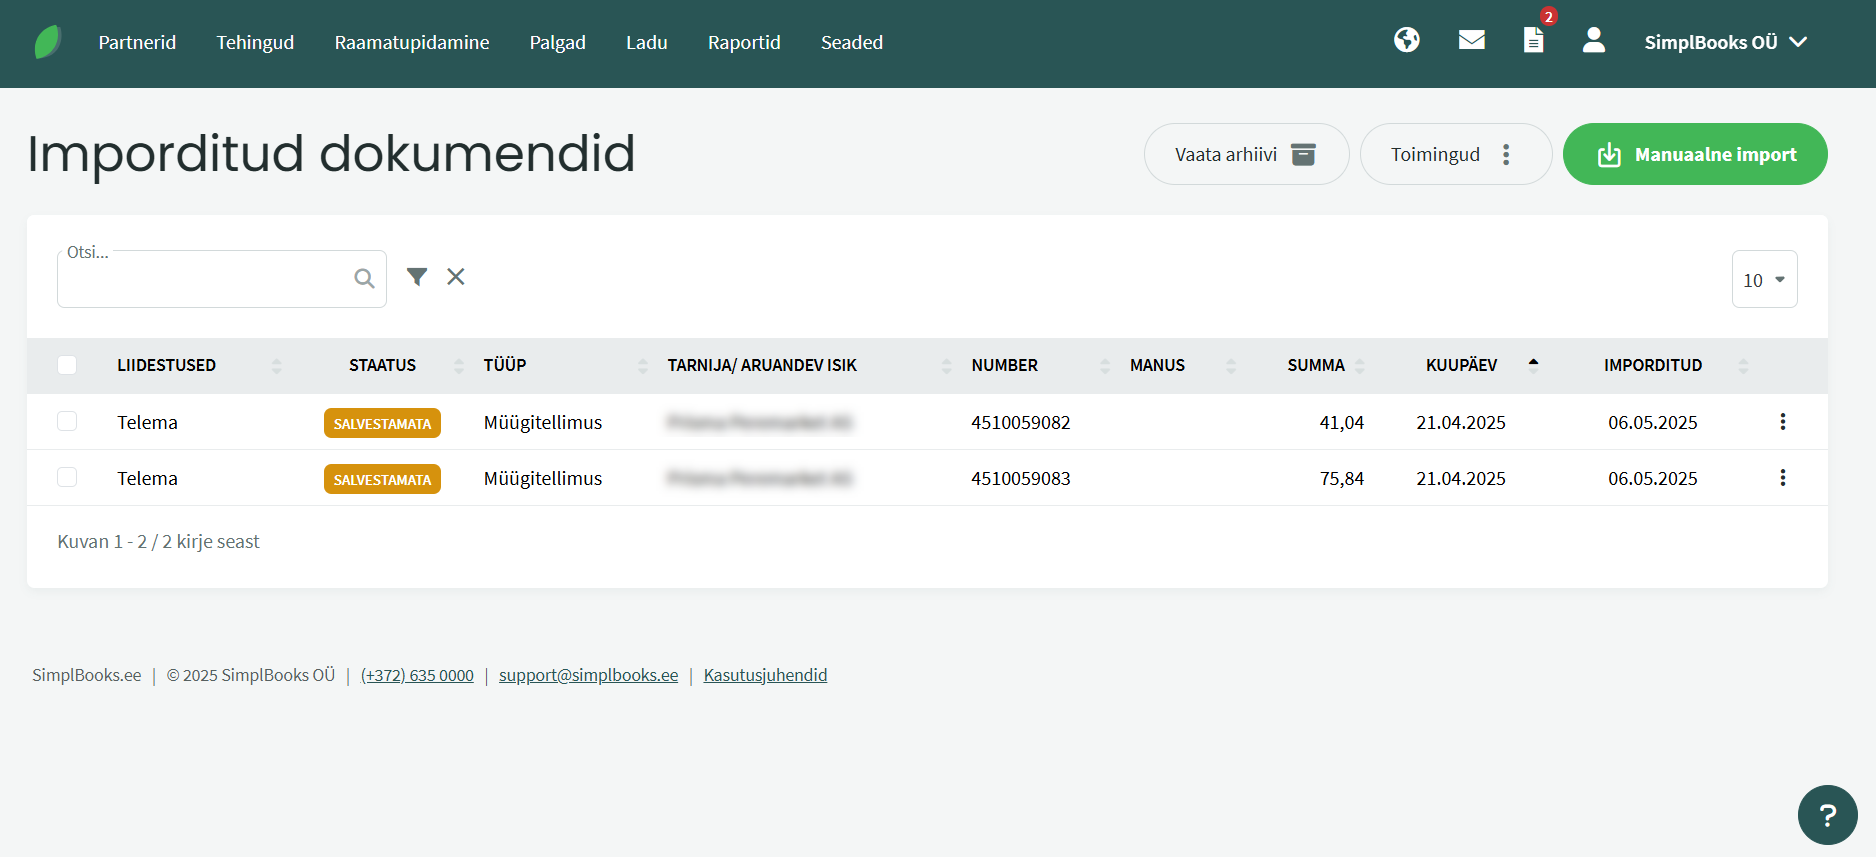This screenshot has height=857, width=1876.
Task: Click order number 4510059082
Action: [x=1020, y=422]
